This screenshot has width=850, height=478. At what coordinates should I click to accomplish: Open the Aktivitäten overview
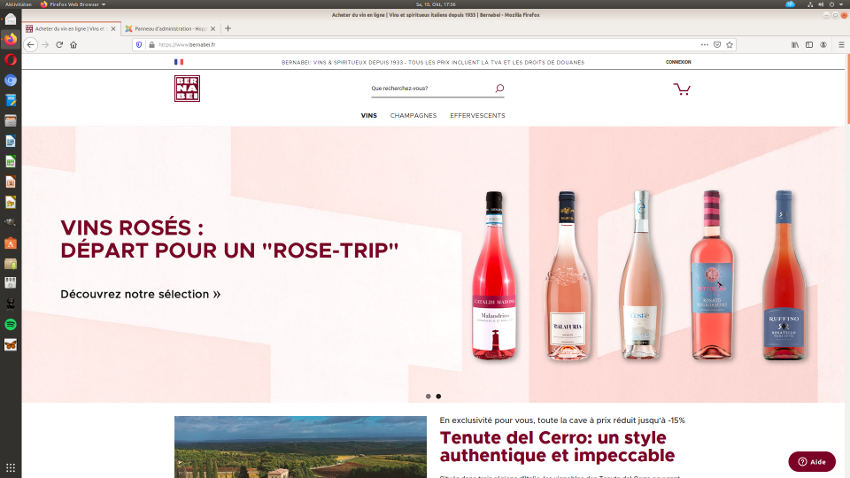[x=18, y=4]
